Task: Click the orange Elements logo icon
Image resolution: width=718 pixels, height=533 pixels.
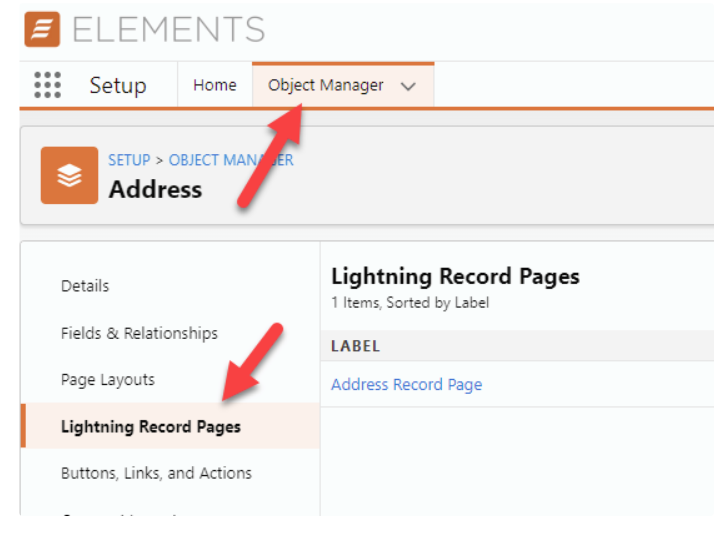Action: (41, 29)
